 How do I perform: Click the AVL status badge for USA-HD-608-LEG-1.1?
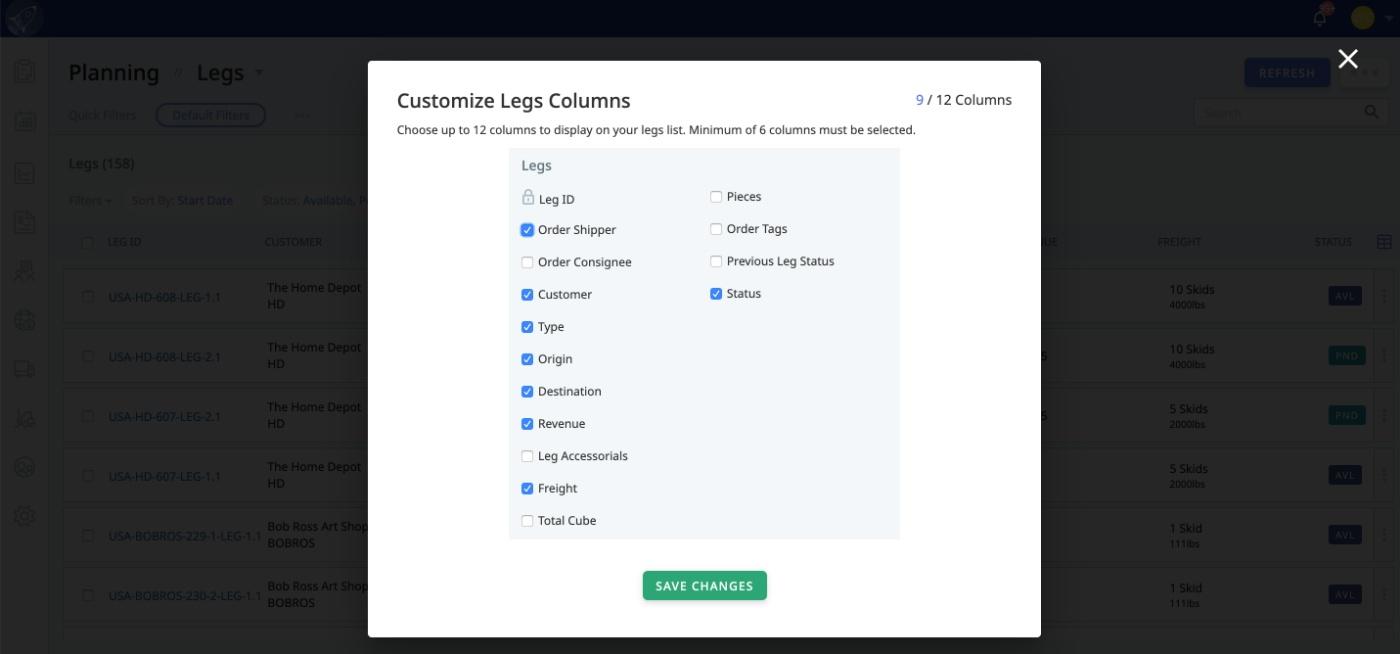tap(1345, 297)
